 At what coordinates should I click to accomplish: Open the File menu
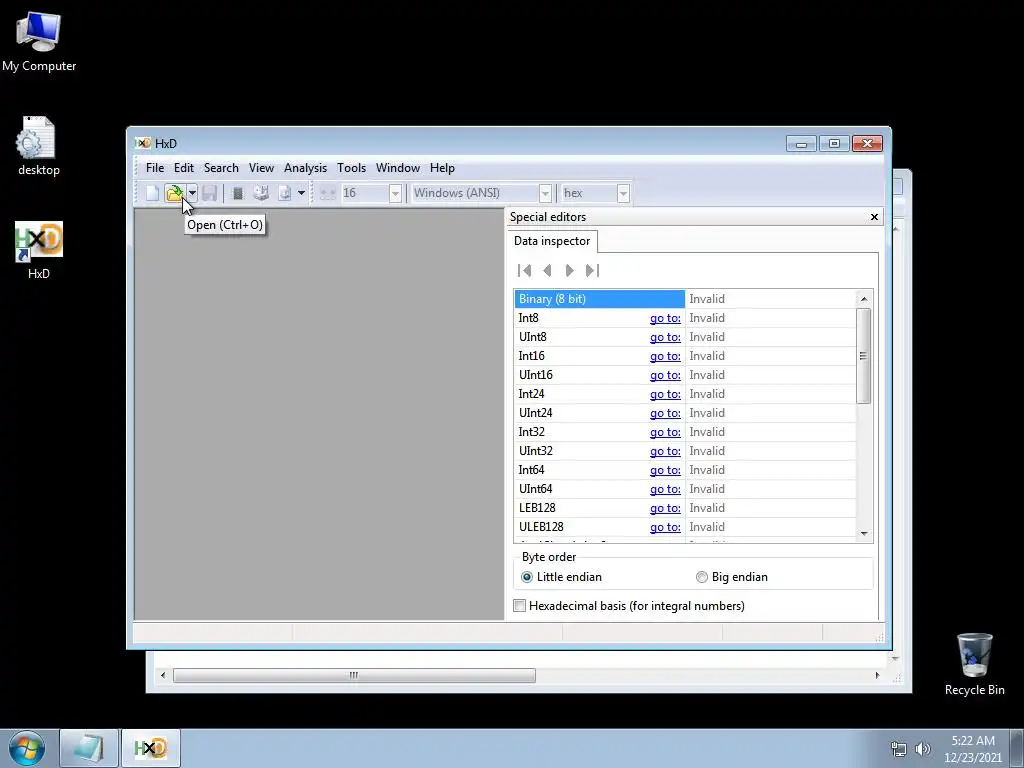[155, 168]
